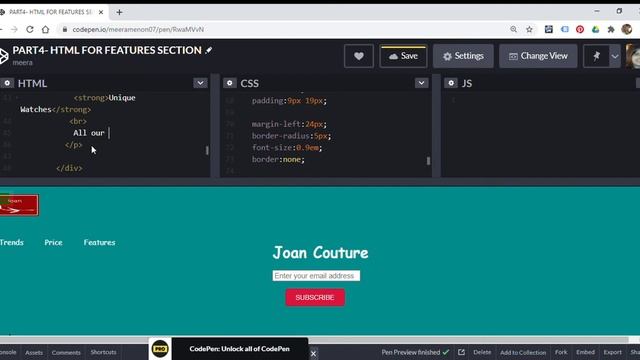Click the PRO badge icon
Screen dimensions: 640x360
[160, 349]
